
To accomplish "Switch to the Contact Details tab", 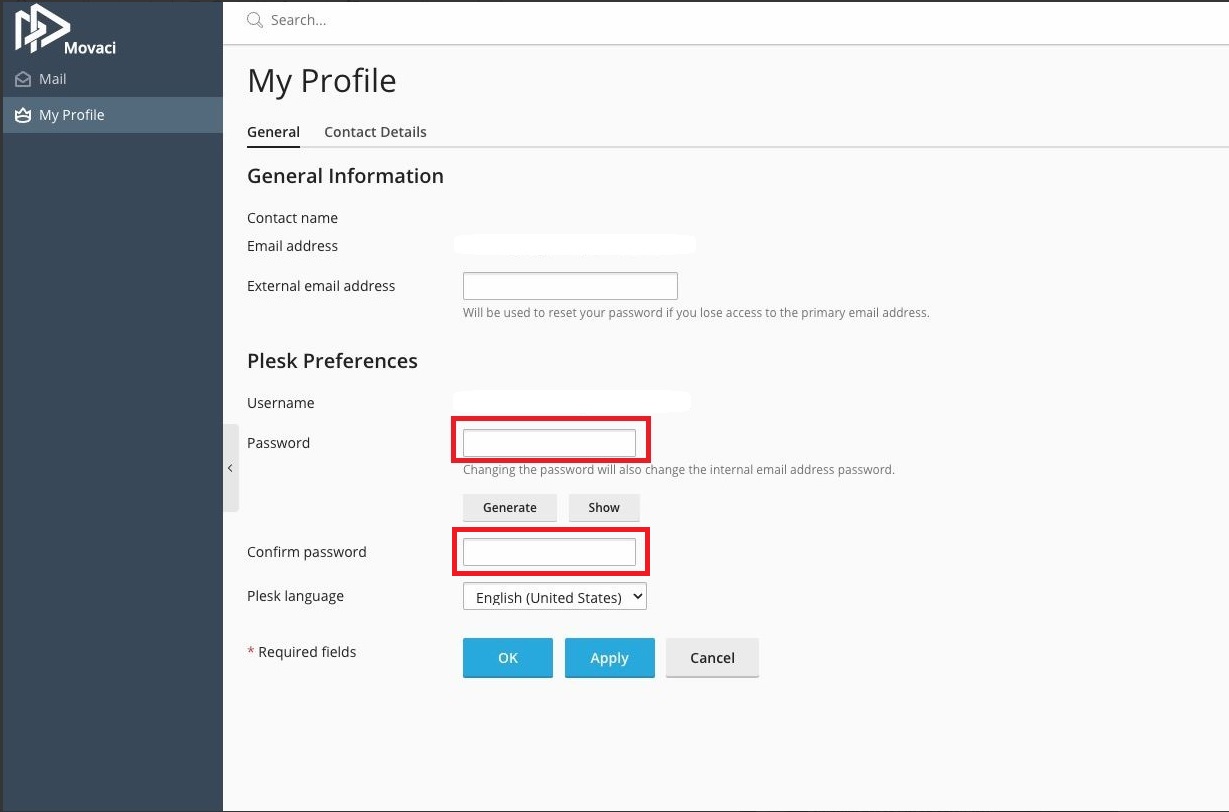I will pyautogui.click(x=375, y=132).
